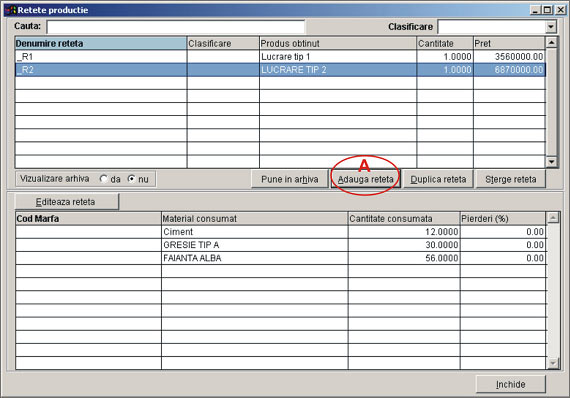The width and height of the screenshot is (570, 398).
Task: Click the Cantitate consumata column header
Action: pos(404,218)
